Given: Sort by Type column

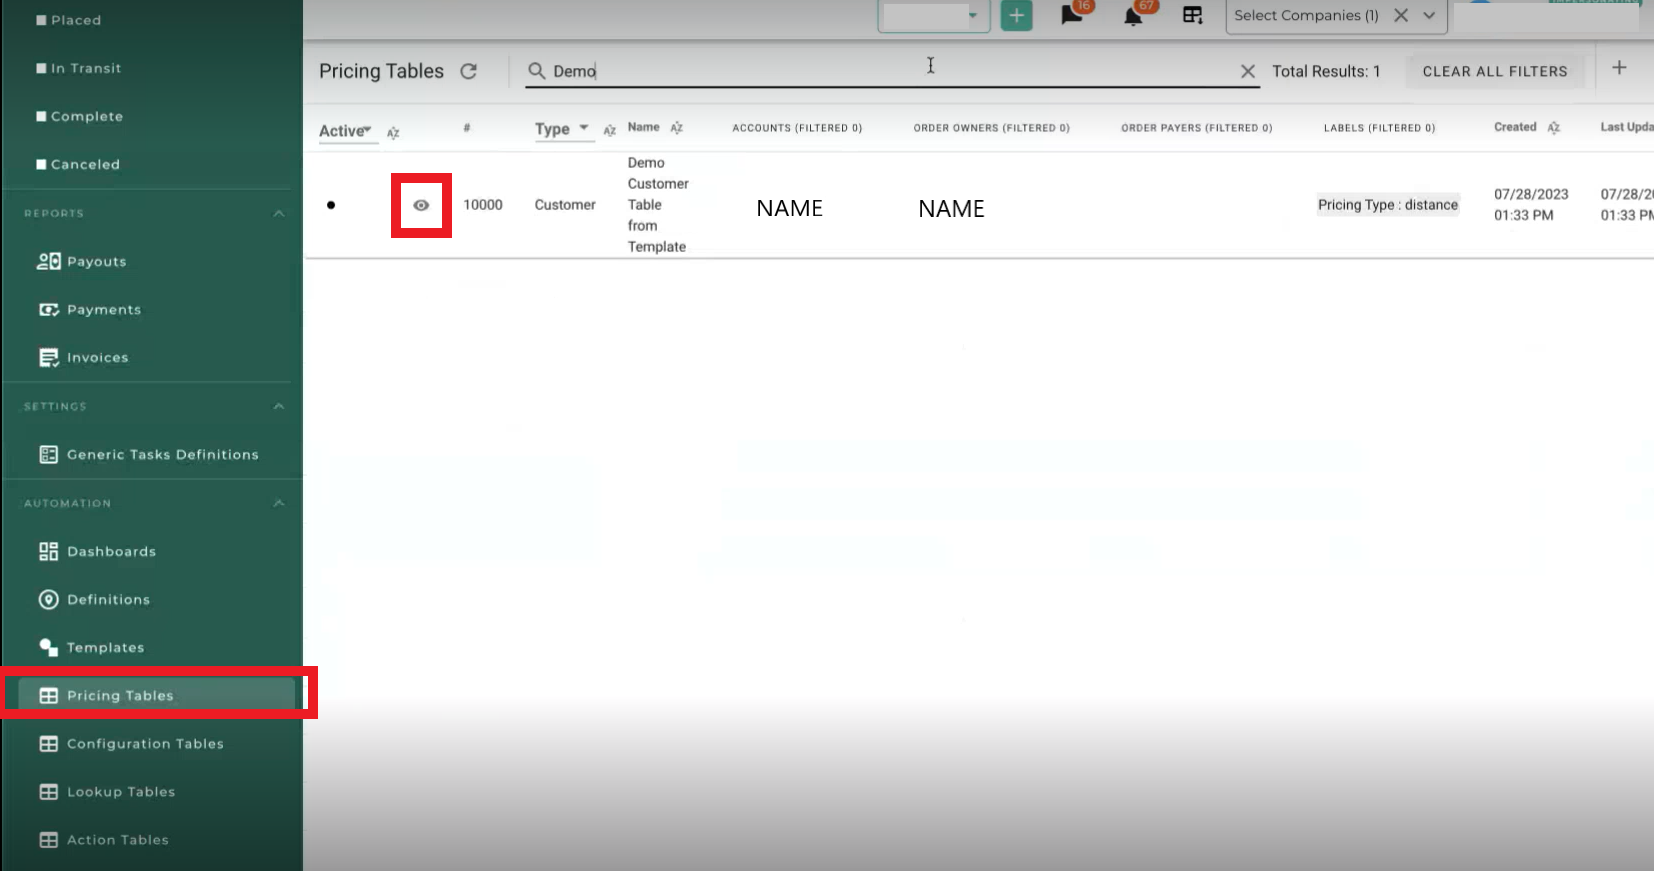Looking at the screenshot, I should tap(609, 130).
